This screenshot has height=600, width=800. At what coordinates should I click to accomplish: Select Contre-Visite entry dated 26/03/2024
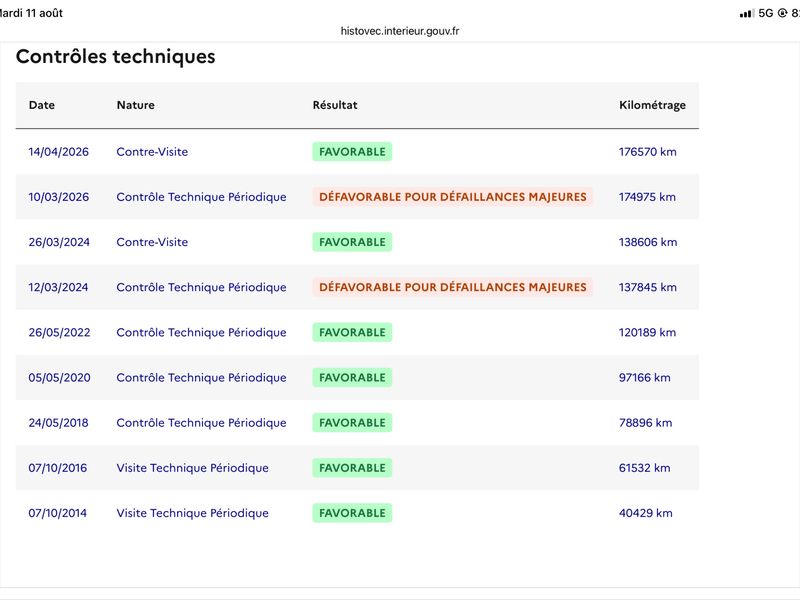point(152,242)
